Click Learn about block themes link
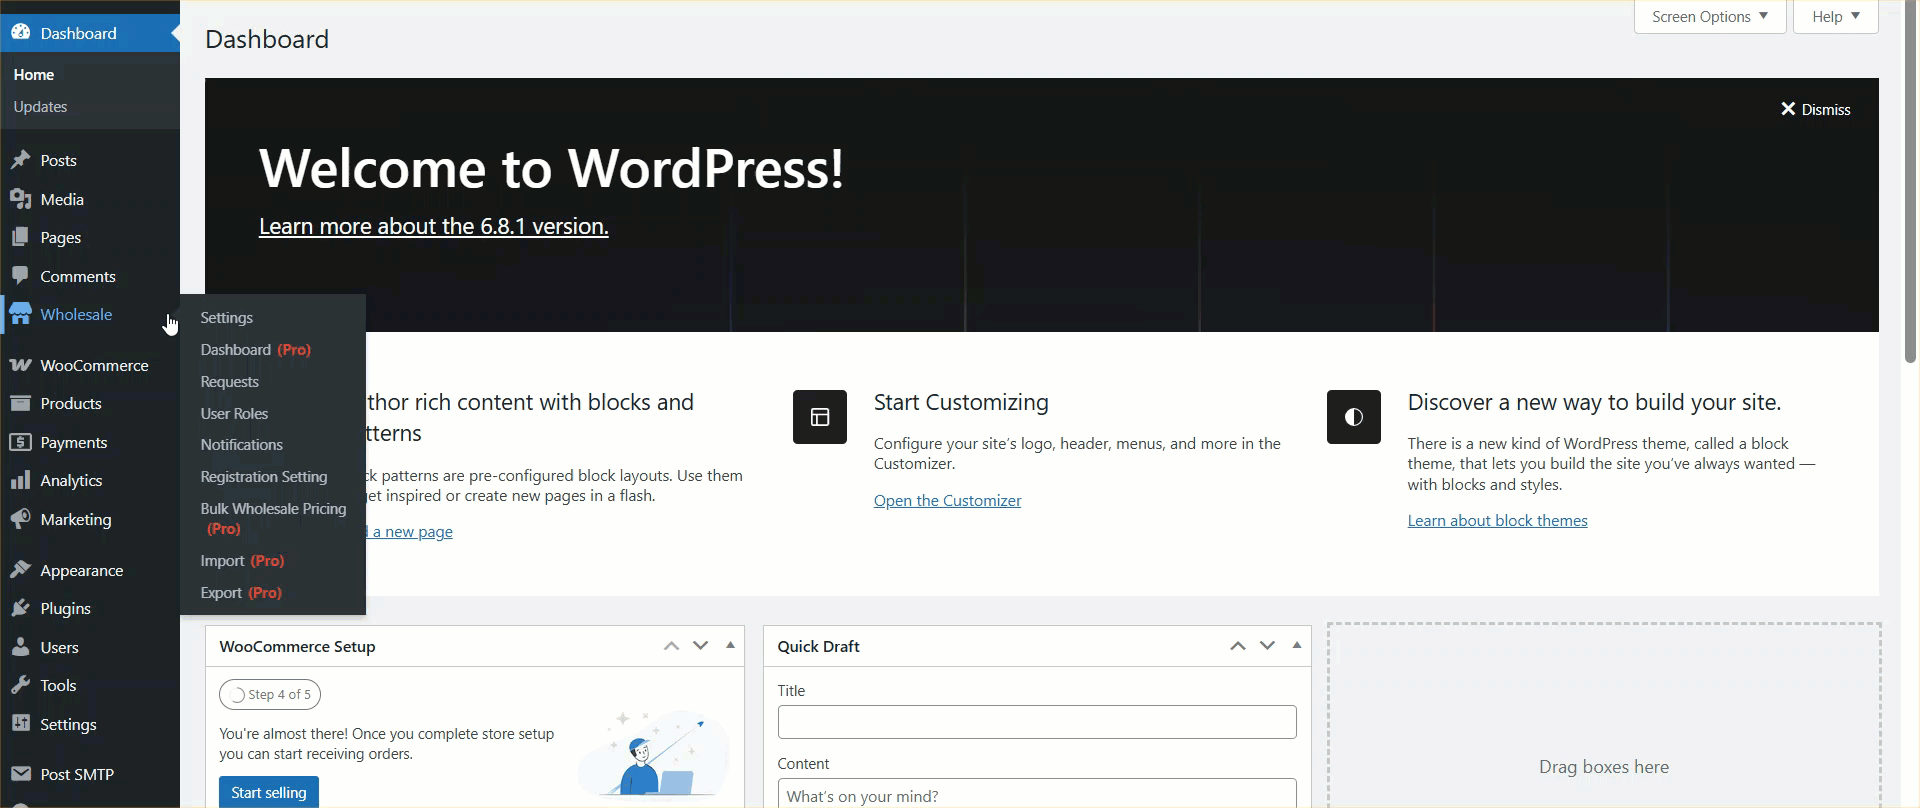This screenshot has height=808, width=1920. click(x=1498, y=521)
